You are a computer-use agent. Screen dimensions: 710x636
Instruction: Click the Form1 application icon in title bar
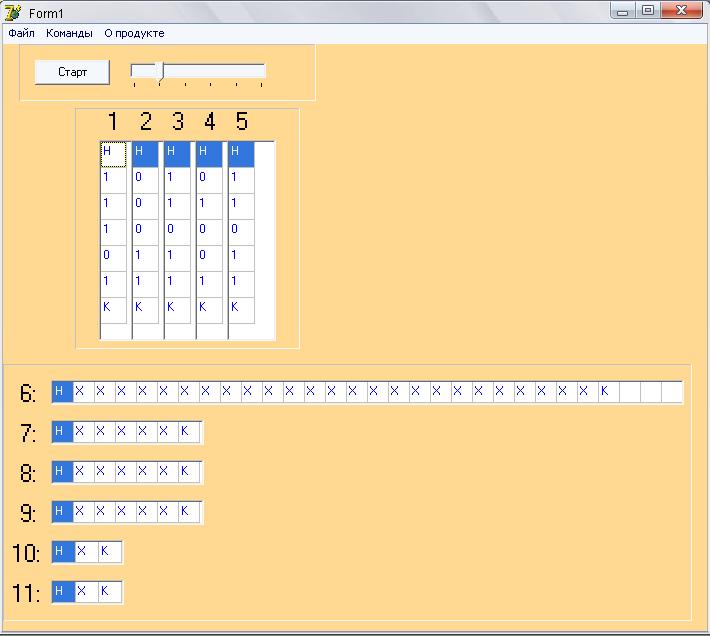point(13,13)
